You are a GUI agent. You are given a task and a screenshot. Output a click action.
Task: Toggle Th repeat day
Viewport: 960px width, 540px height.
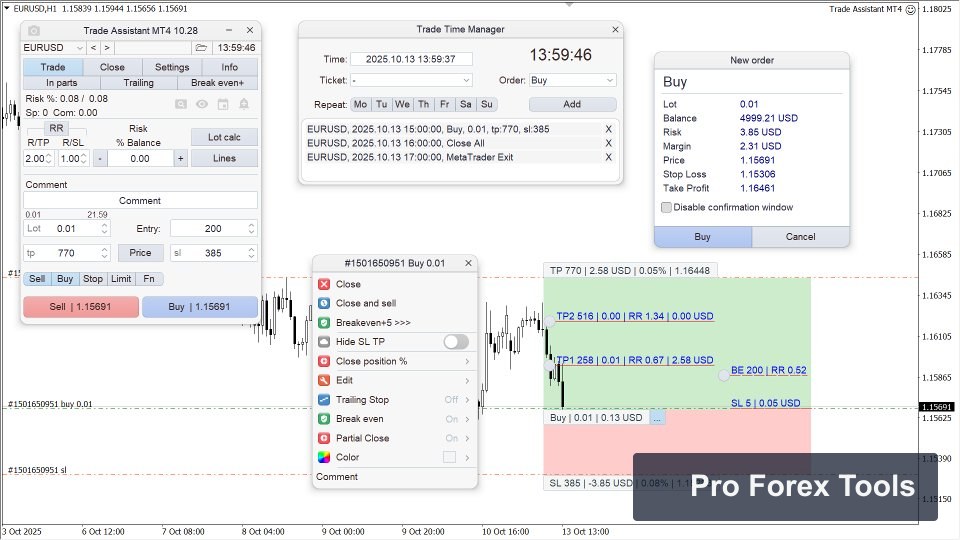click(424, 105)
